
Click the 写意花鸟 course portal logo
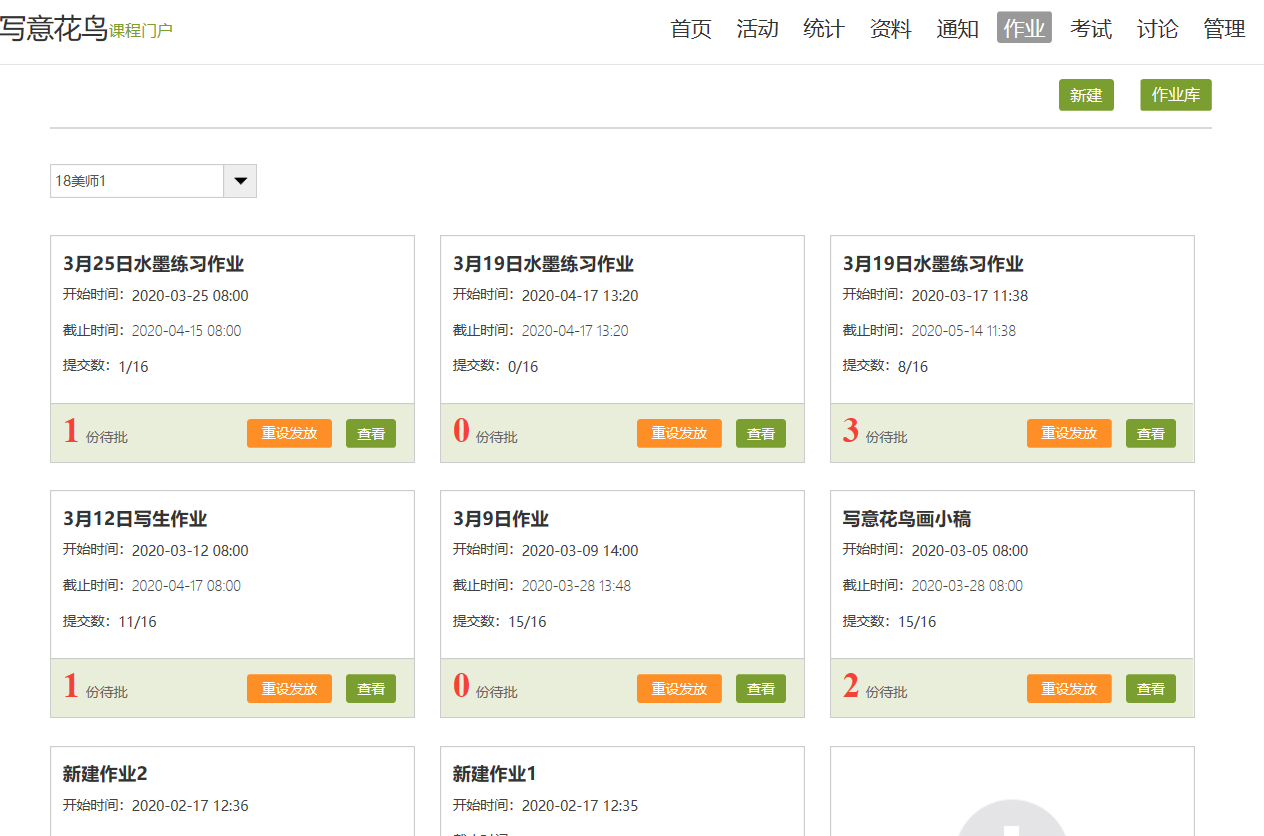pyautogui.click(x=86, y=29)
